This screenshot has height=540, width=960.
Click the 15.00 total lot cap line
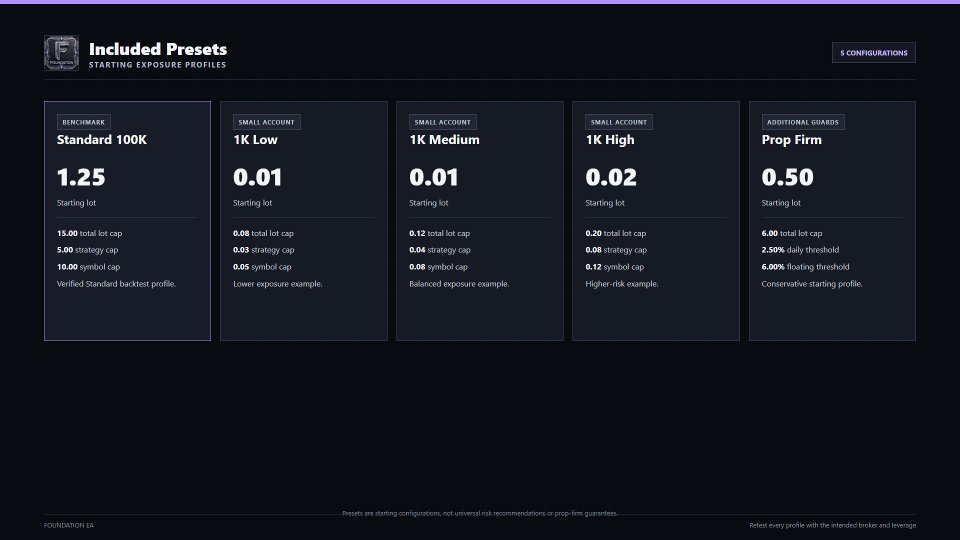click(x=89, y=233)
